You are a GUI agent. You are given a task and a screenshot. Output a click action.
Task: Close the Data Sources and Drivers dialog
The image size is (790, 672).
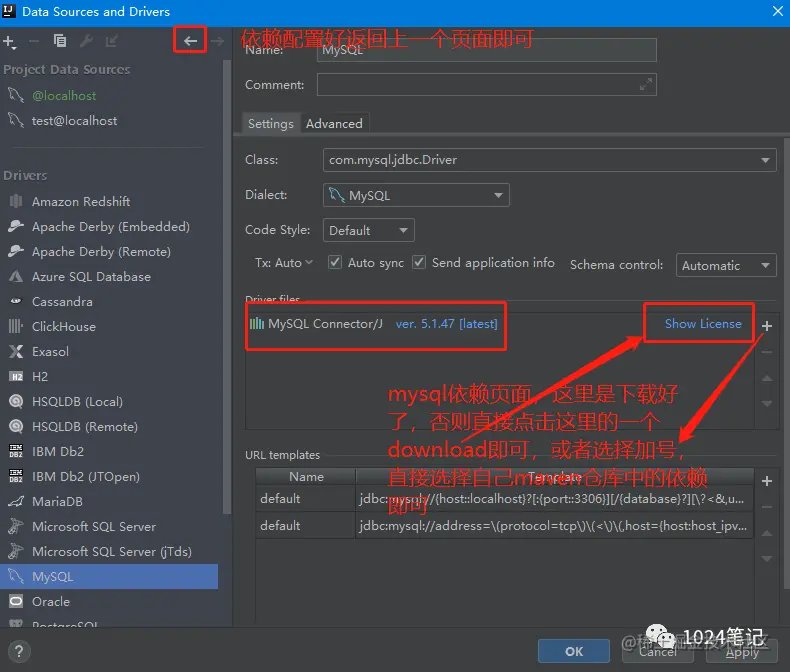pos(777,11)
